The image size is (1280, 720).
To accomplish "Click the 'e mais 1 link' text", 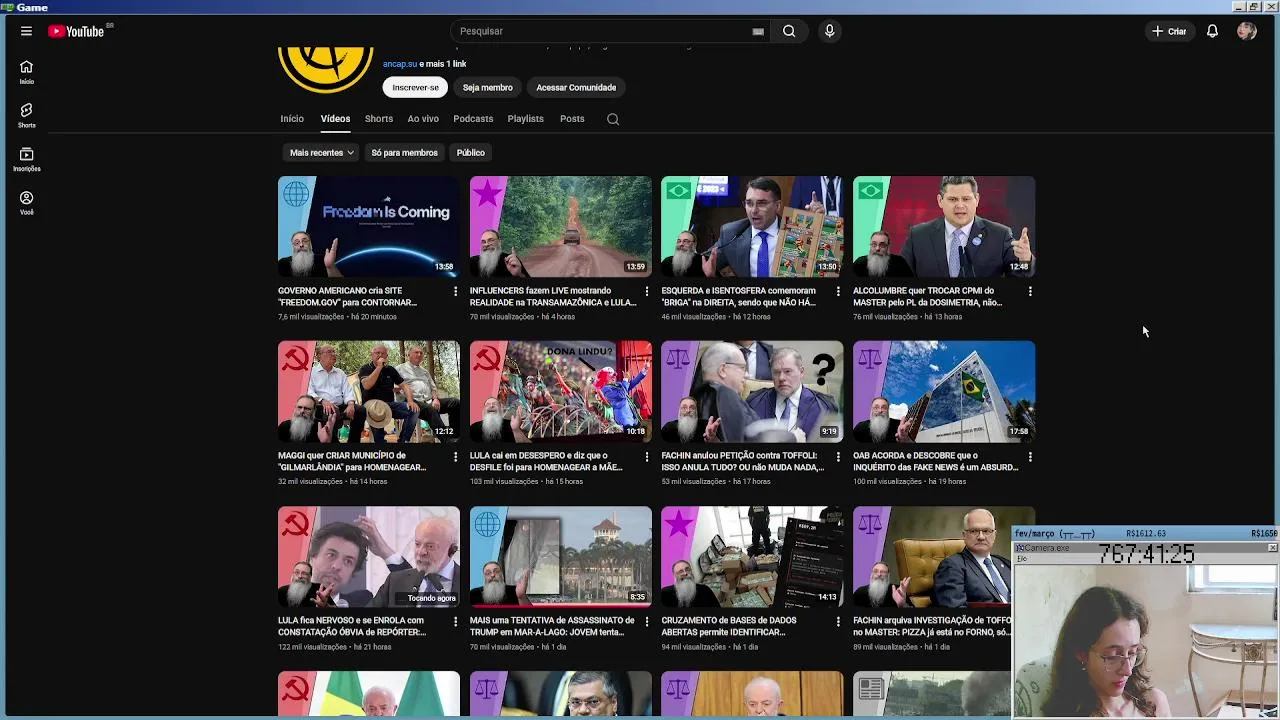I will click(443, 64).
